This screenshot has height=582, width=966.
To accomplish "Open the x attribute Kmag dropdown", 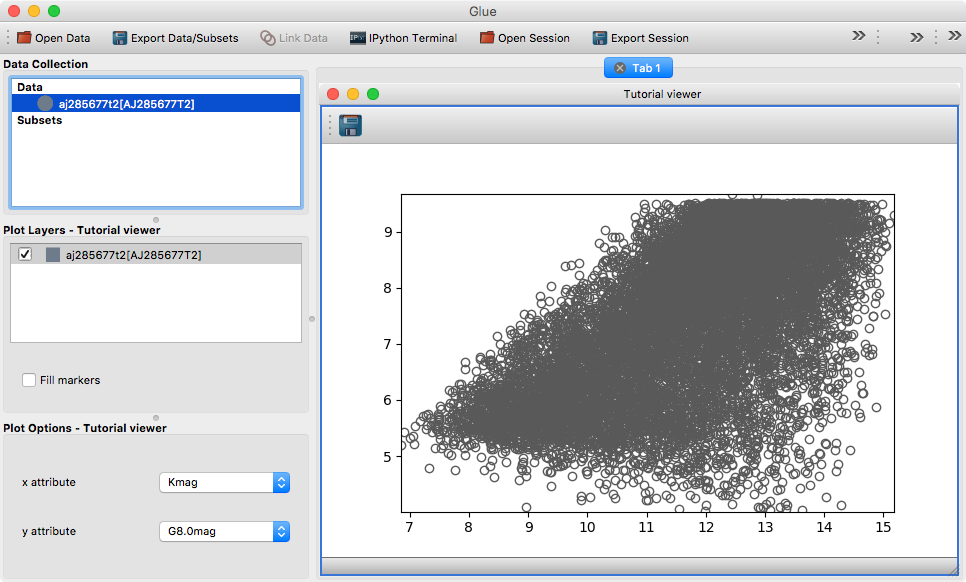I will [x=224, y=483].
